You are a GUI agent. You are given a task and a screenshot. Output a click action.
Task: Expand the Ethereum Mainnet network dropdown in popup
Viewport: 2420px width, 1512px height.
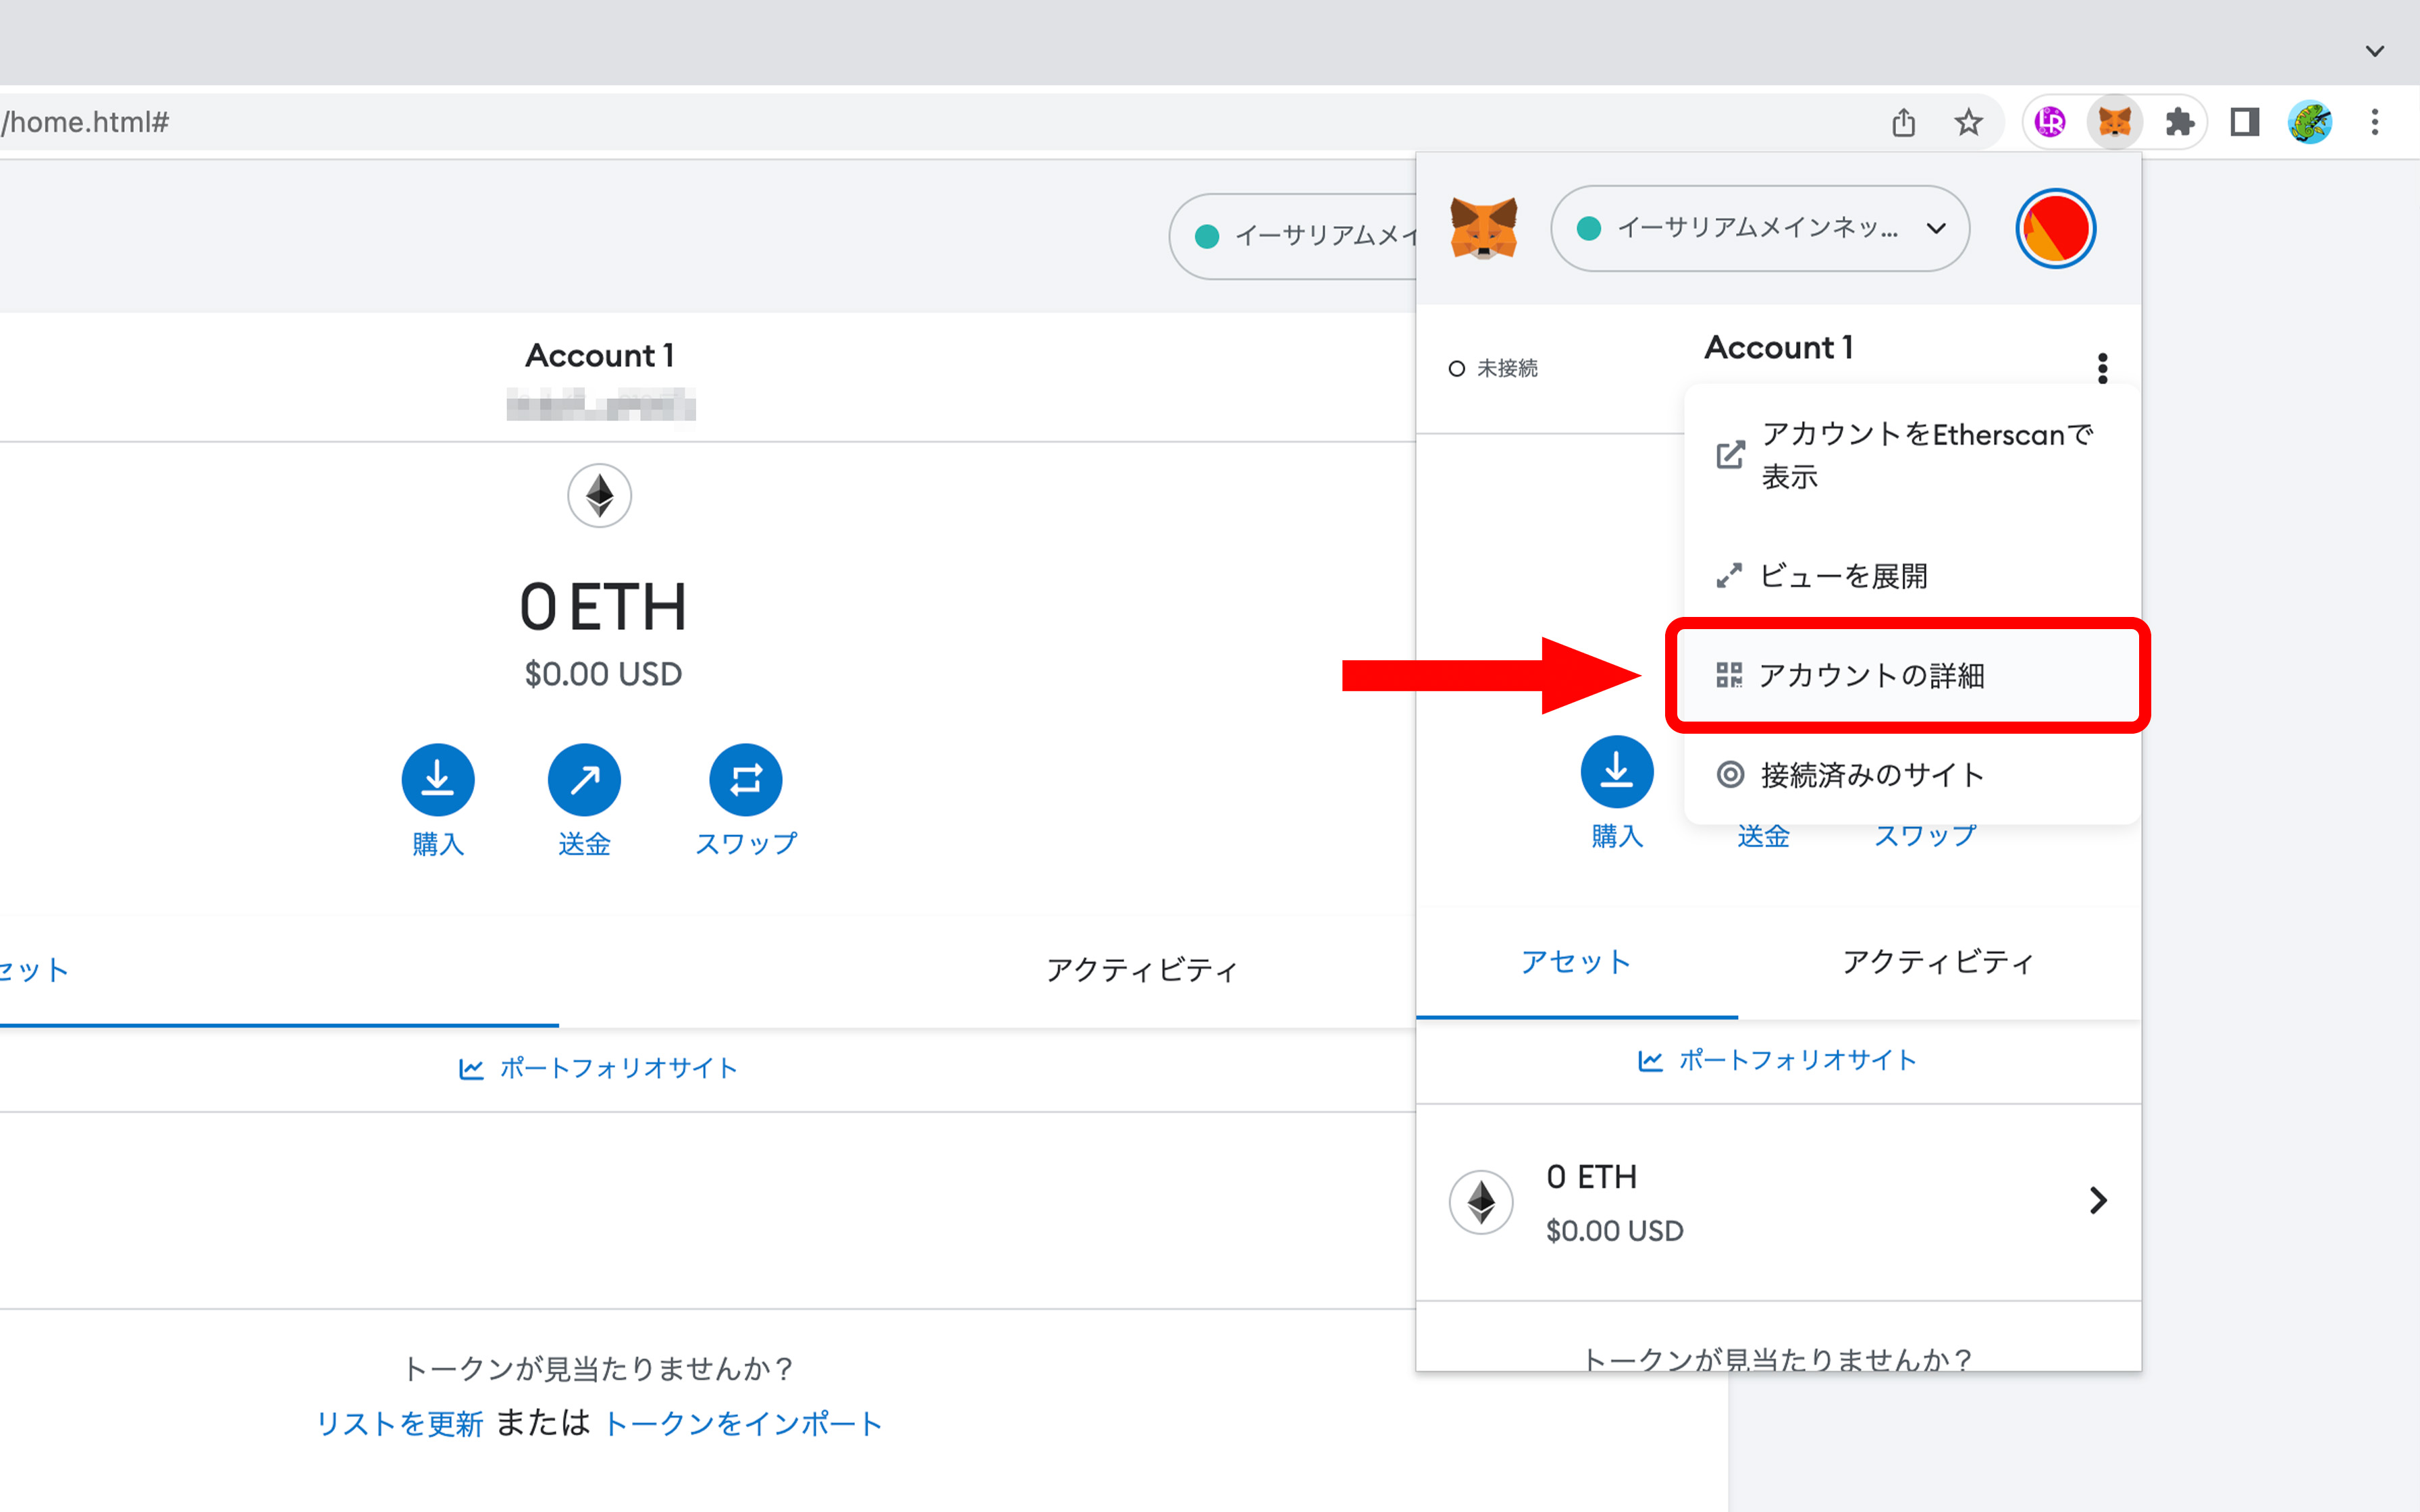coord(1759,228)
